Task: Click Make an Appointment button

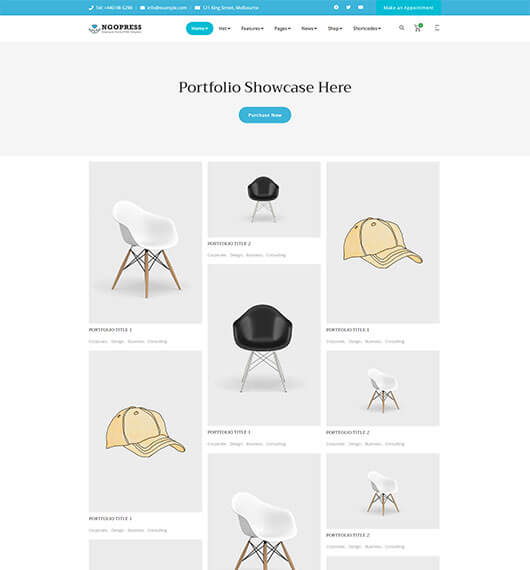Action: (409, 8)
